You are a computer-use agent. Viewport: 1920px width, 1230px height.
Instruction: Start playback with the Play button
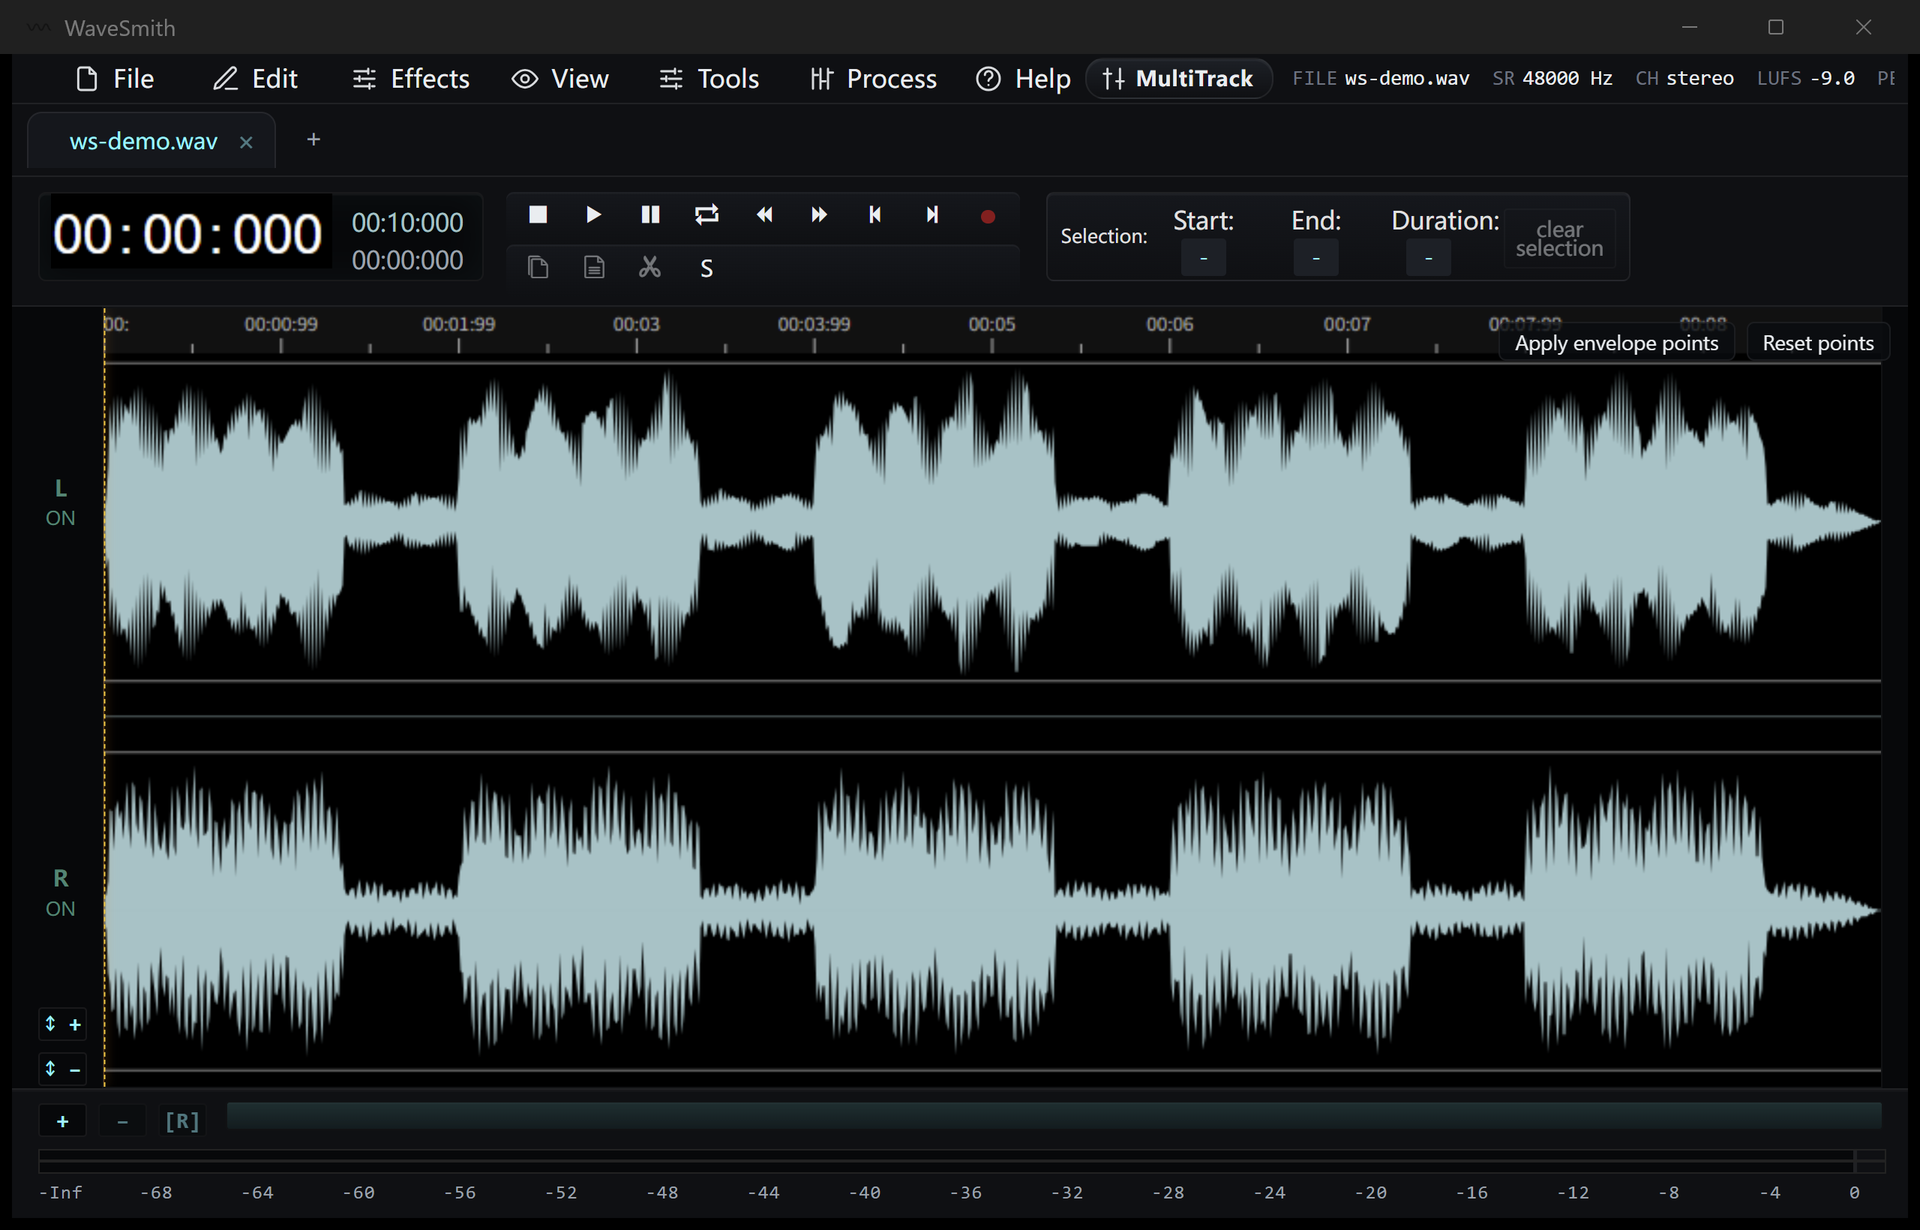[x=593, y=215]
